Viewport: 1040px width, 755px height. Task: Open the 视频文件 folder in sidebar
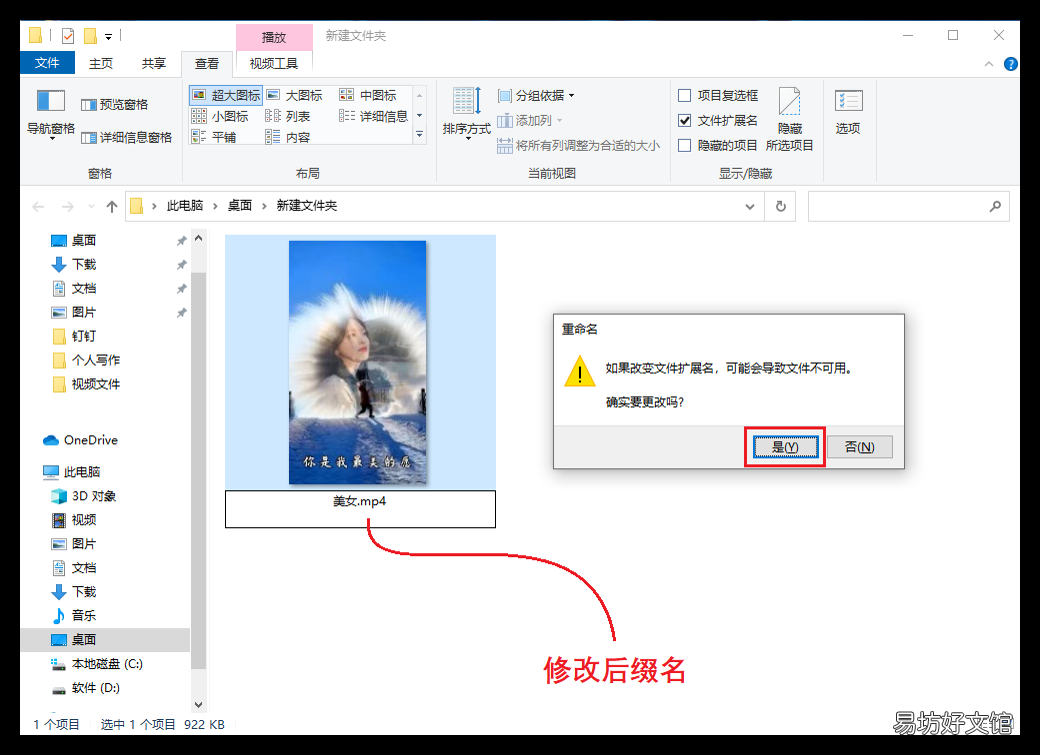click(x=96, y=383)
